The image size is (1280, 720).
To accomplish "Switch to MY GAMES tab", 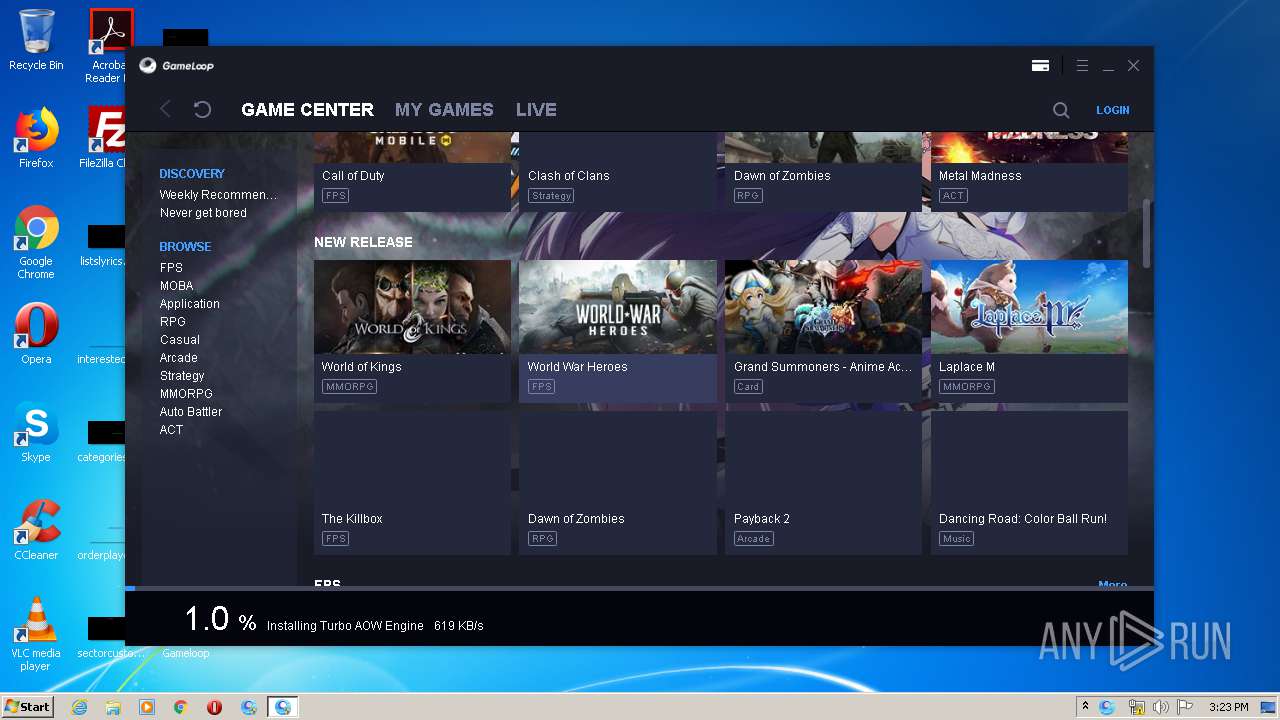I will [444, 110].
